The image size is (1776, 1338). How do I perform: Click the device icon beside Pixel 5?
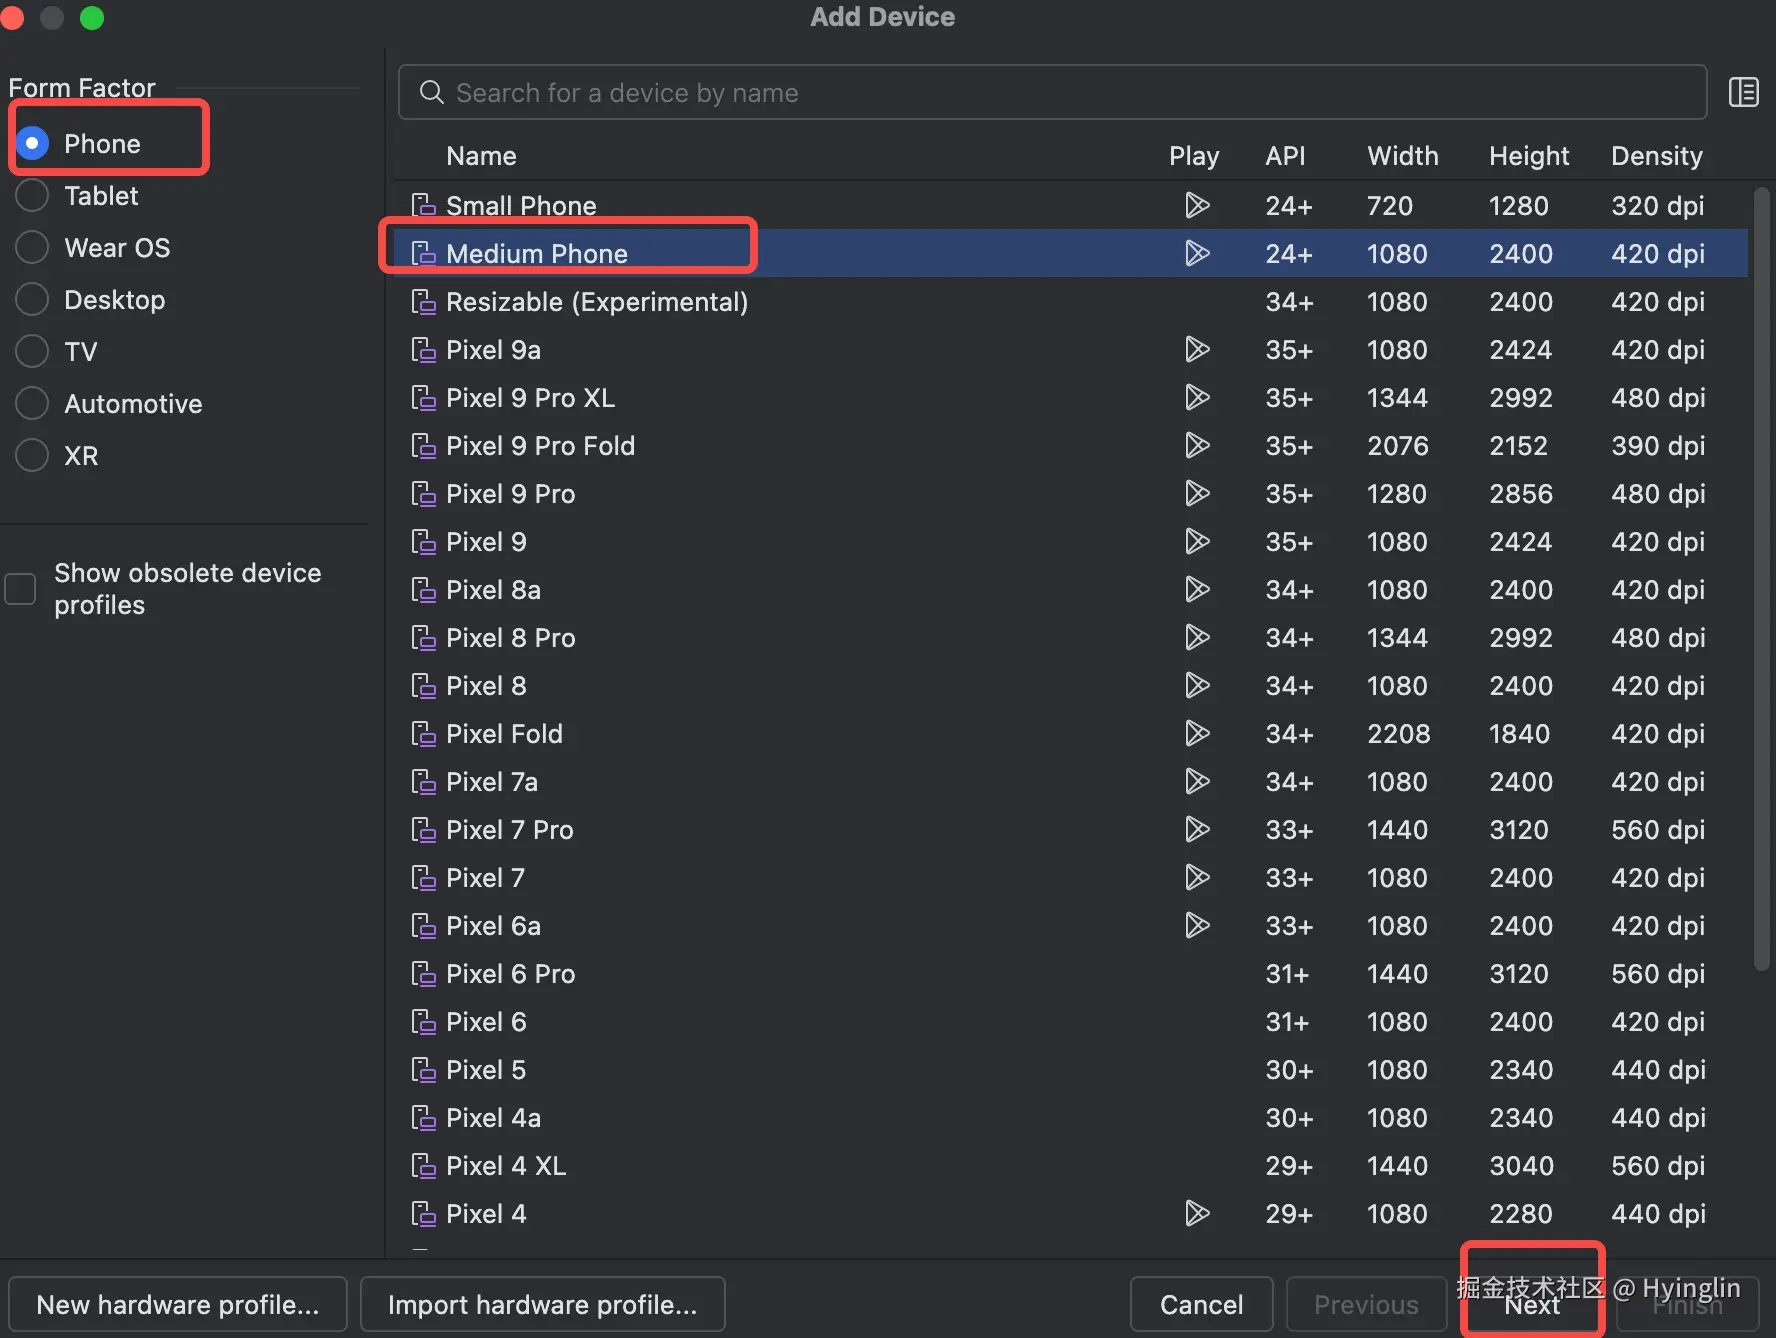pyautogui.click(x=423, y=1069)
